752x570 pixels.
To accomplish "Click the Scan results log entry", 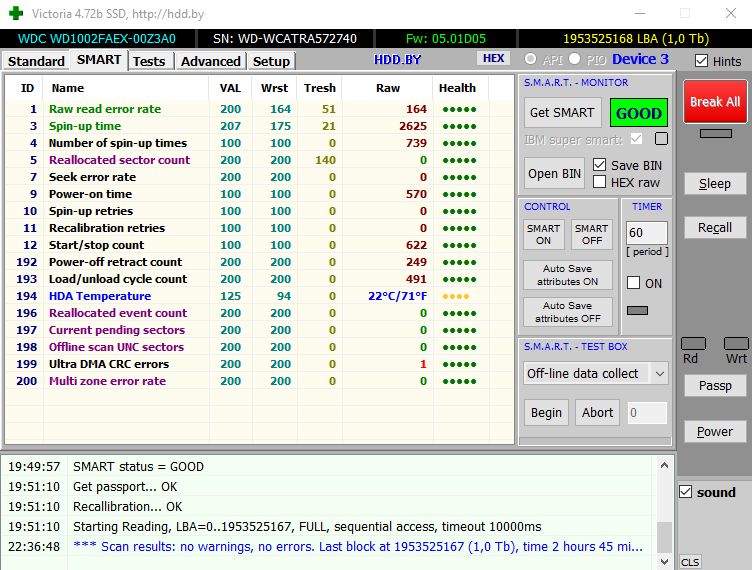I will tap(357, 547).
